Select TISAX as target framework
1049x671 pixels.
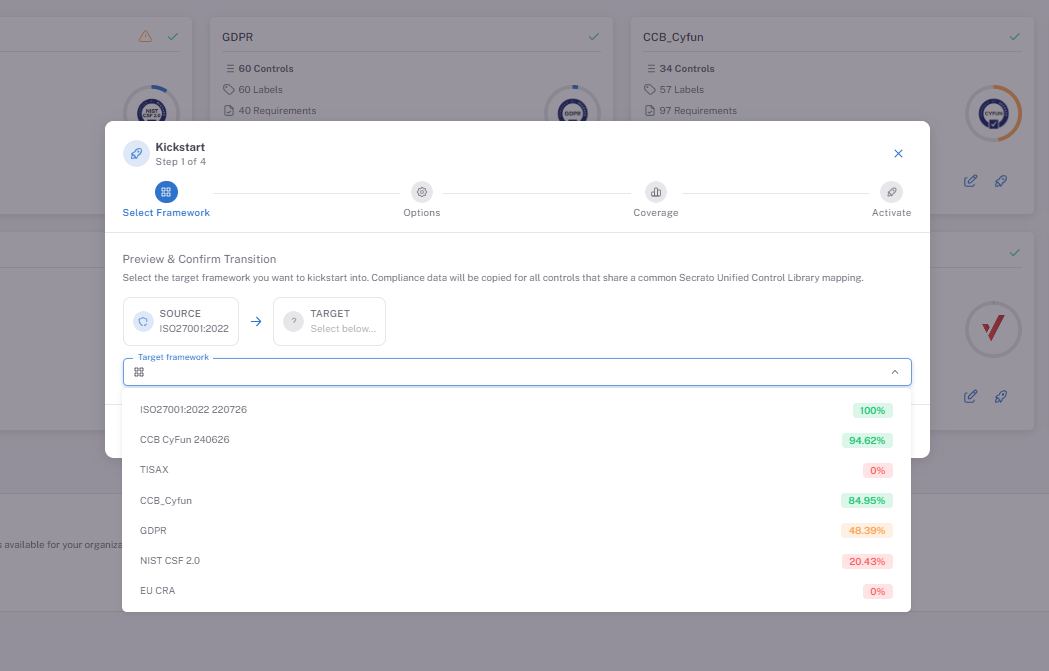pyautogui.click(x=516, y=470)
